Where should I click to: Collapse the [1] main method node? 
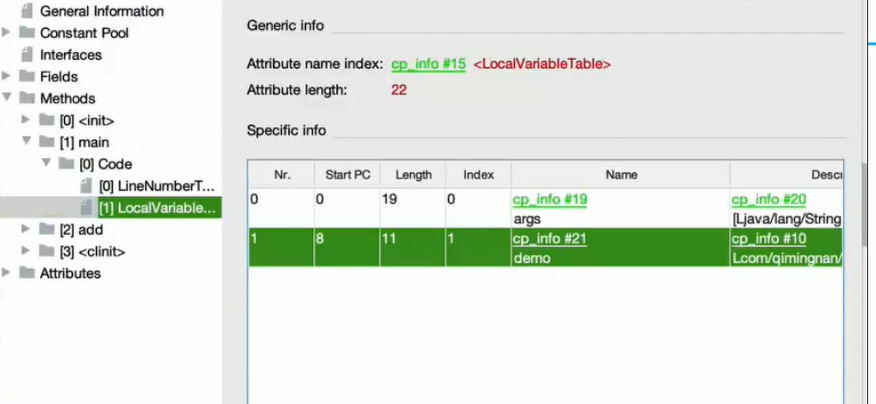pyautogui.click(x=27, y=142)
